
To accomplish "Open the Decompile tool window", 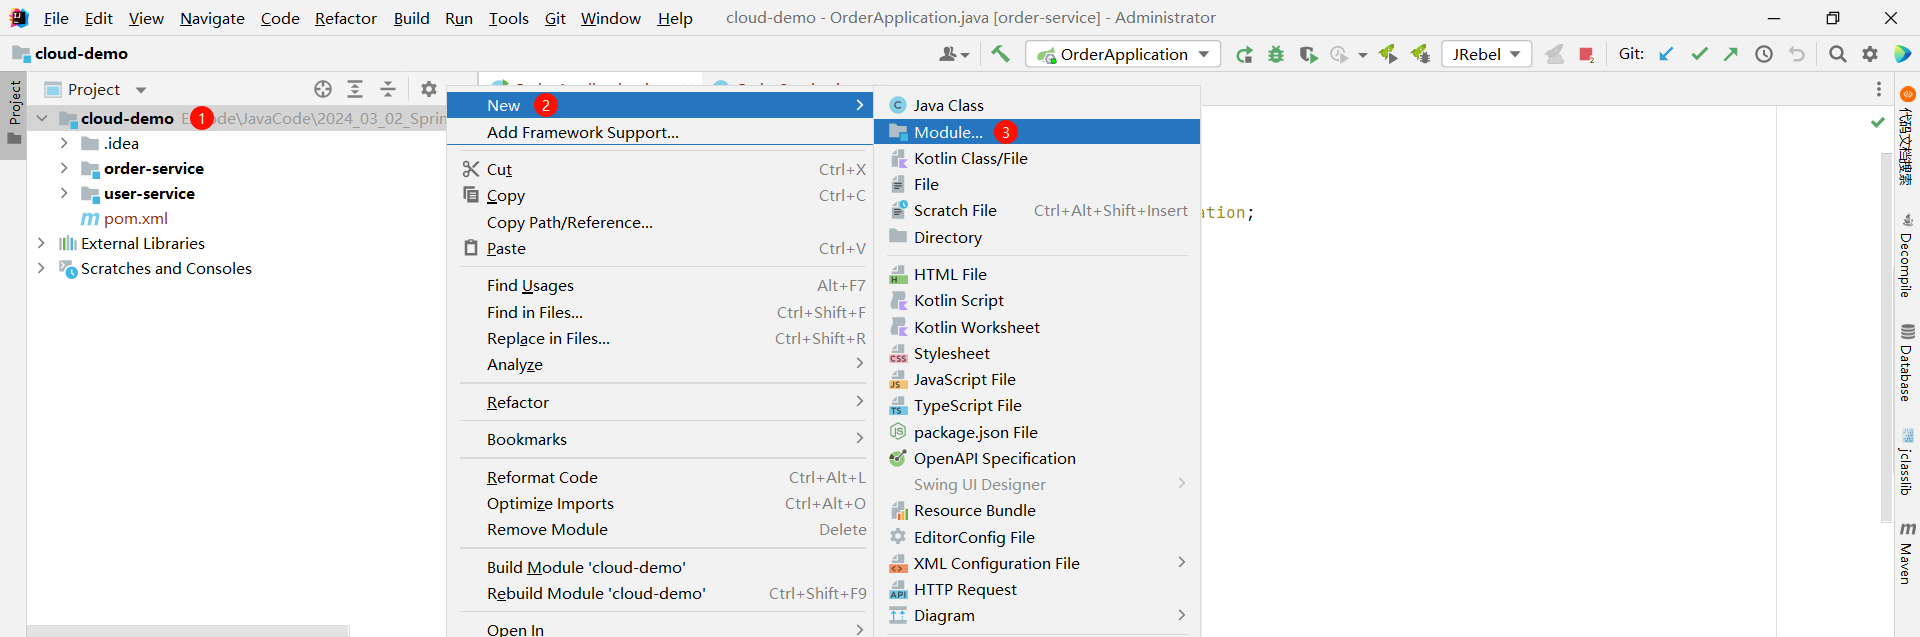I will point(1907,255).
